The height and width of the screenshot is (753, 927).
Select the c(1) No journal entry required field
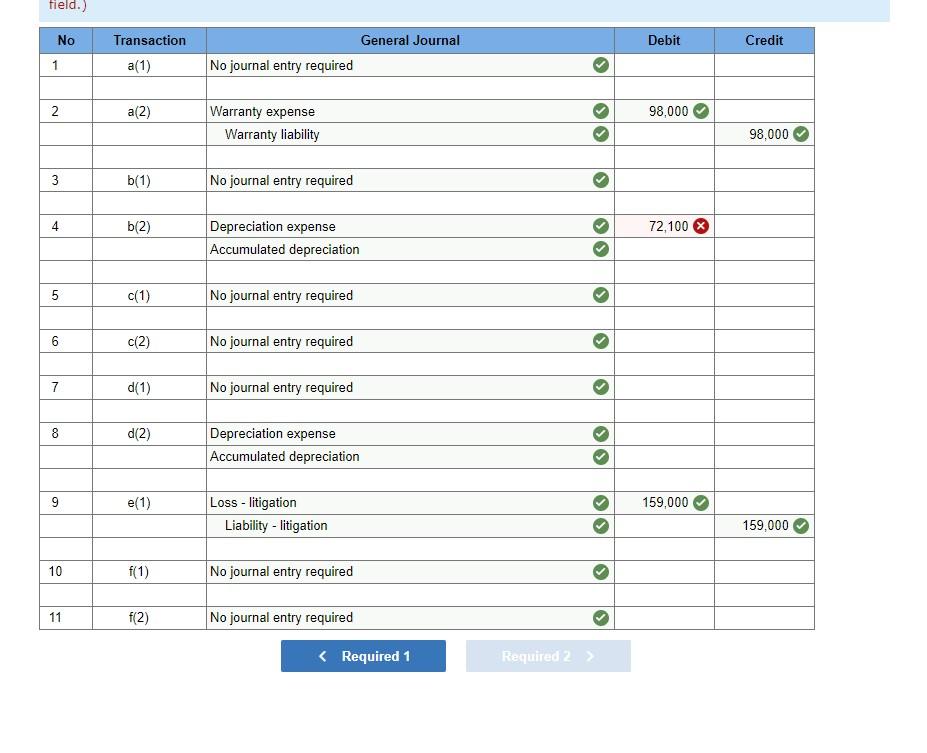tap(410, 295)
